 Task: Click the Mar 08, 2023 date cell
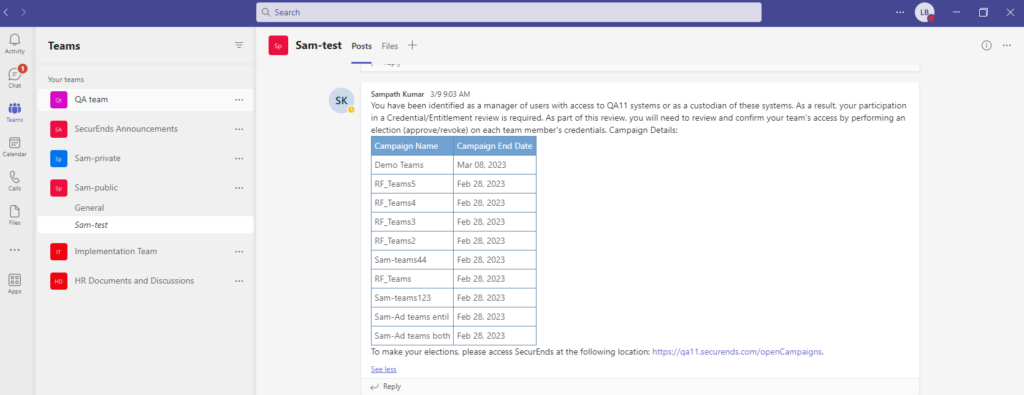[x=495, y=165]
